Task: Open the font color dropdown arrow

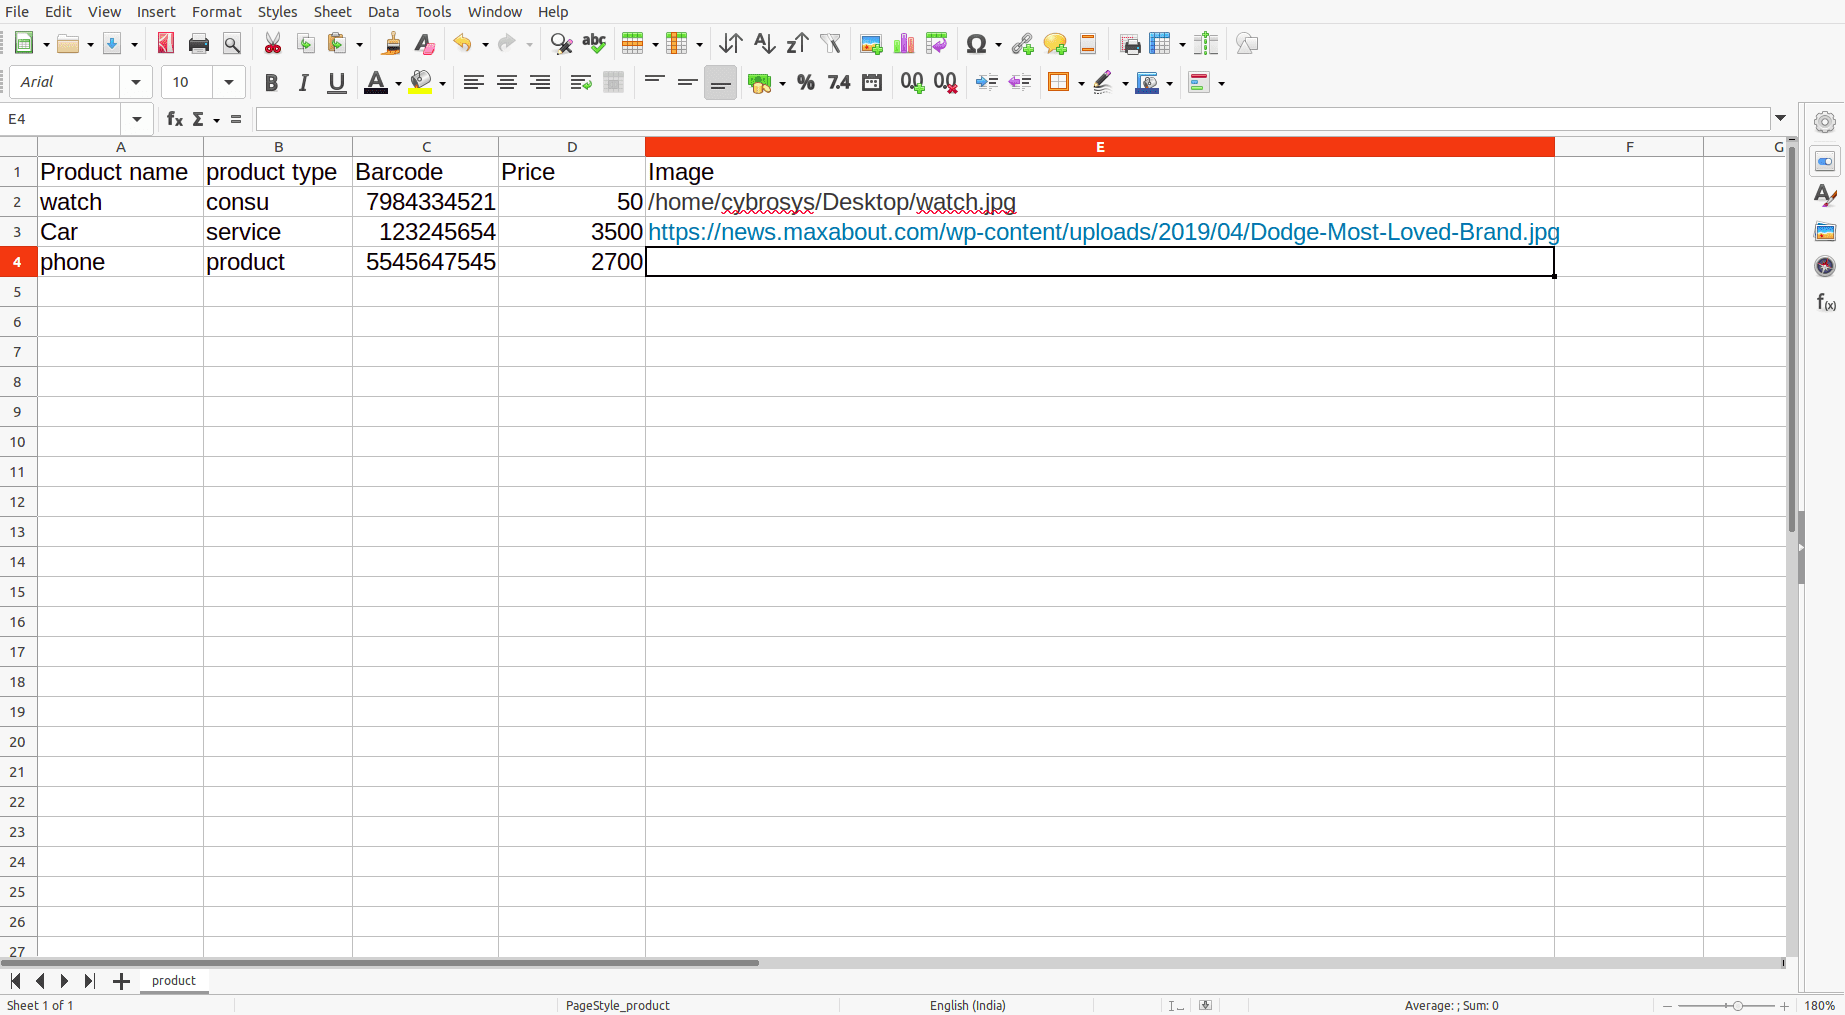Action: pos(398,83)
